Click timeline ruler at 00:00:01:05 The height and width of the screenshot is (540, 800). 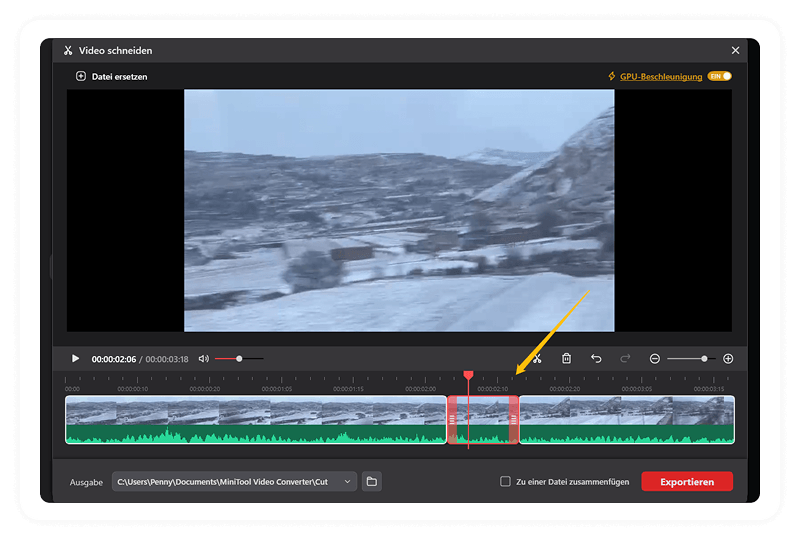point(277,388)
